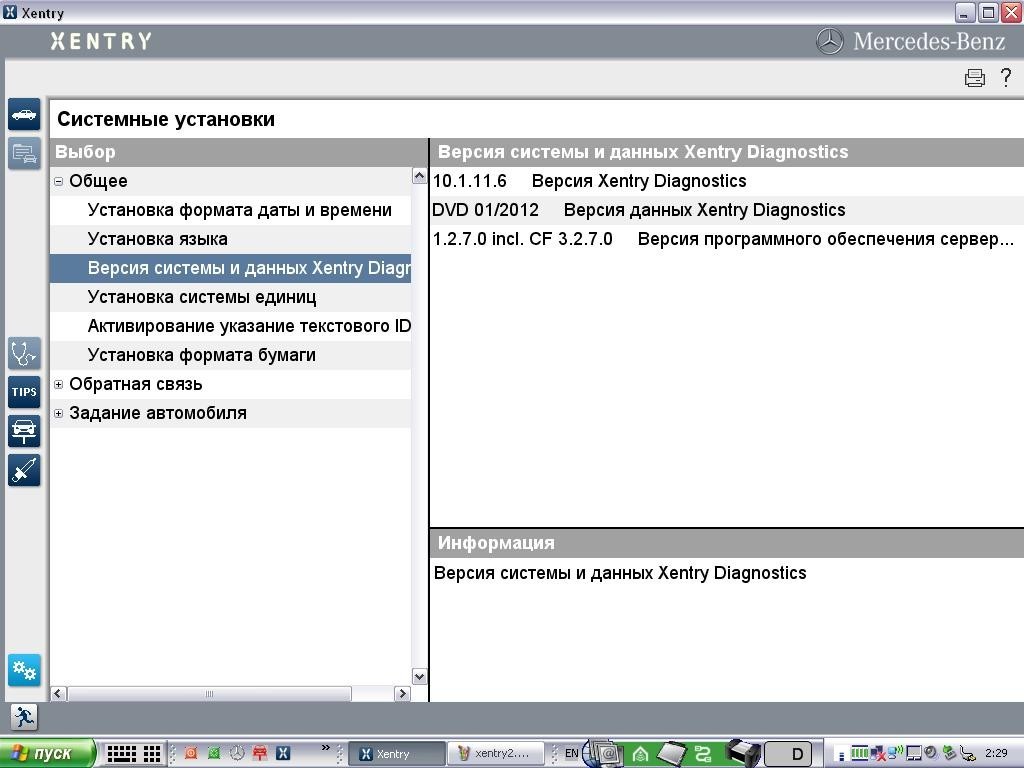This screenshot has width=1024, height=768.
Task: Click the 1.2.7.0 incl. CF 3.2.7.0 row
Action: click(x=726, y=239)
